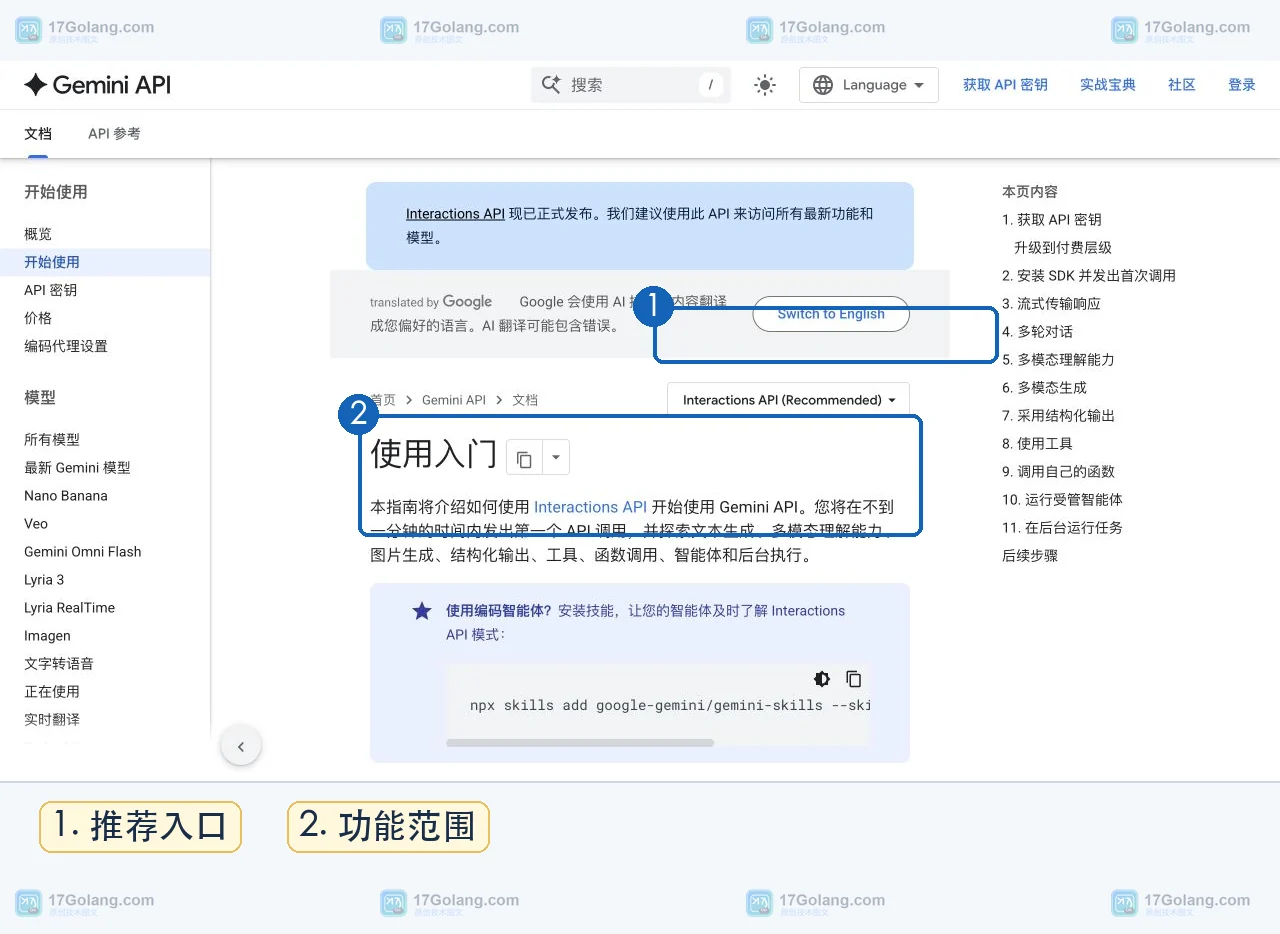Open the Language dropdown
Screen dimensions: 1280x934
pos(868,85)
